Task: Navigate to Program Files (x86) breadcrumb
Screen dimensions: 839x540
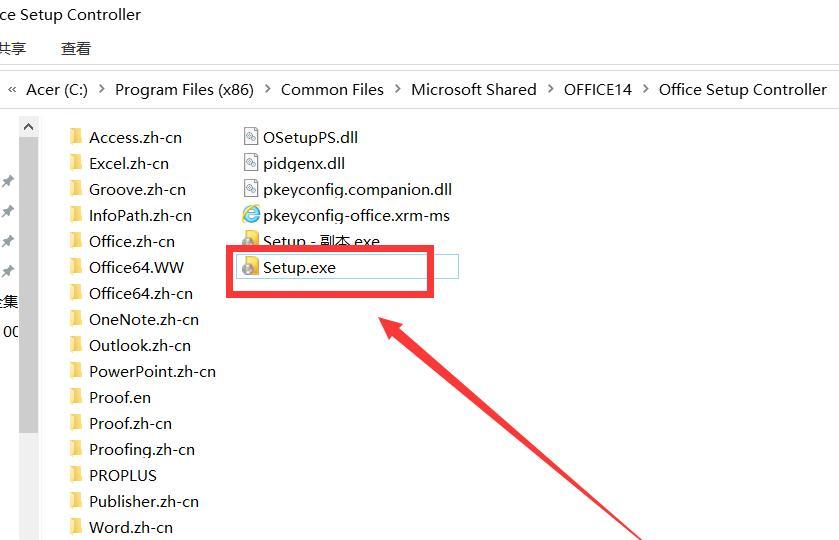Action: click(185, 89)
